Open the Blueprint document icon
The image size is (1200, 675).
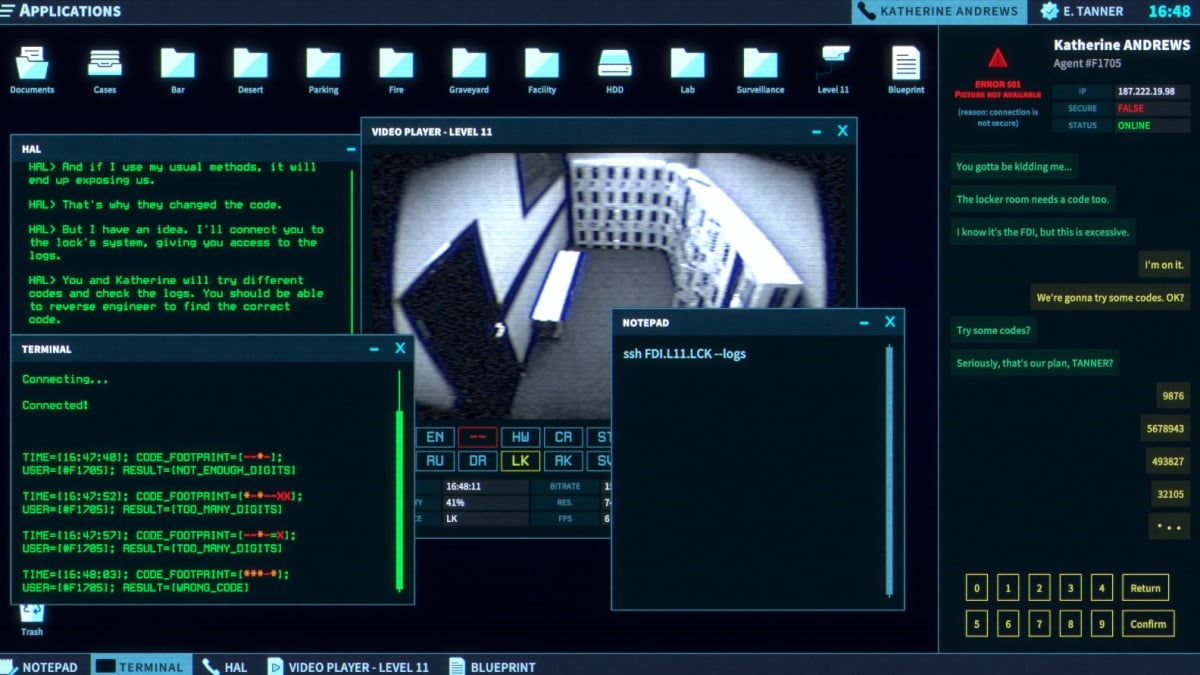(906, 64)
